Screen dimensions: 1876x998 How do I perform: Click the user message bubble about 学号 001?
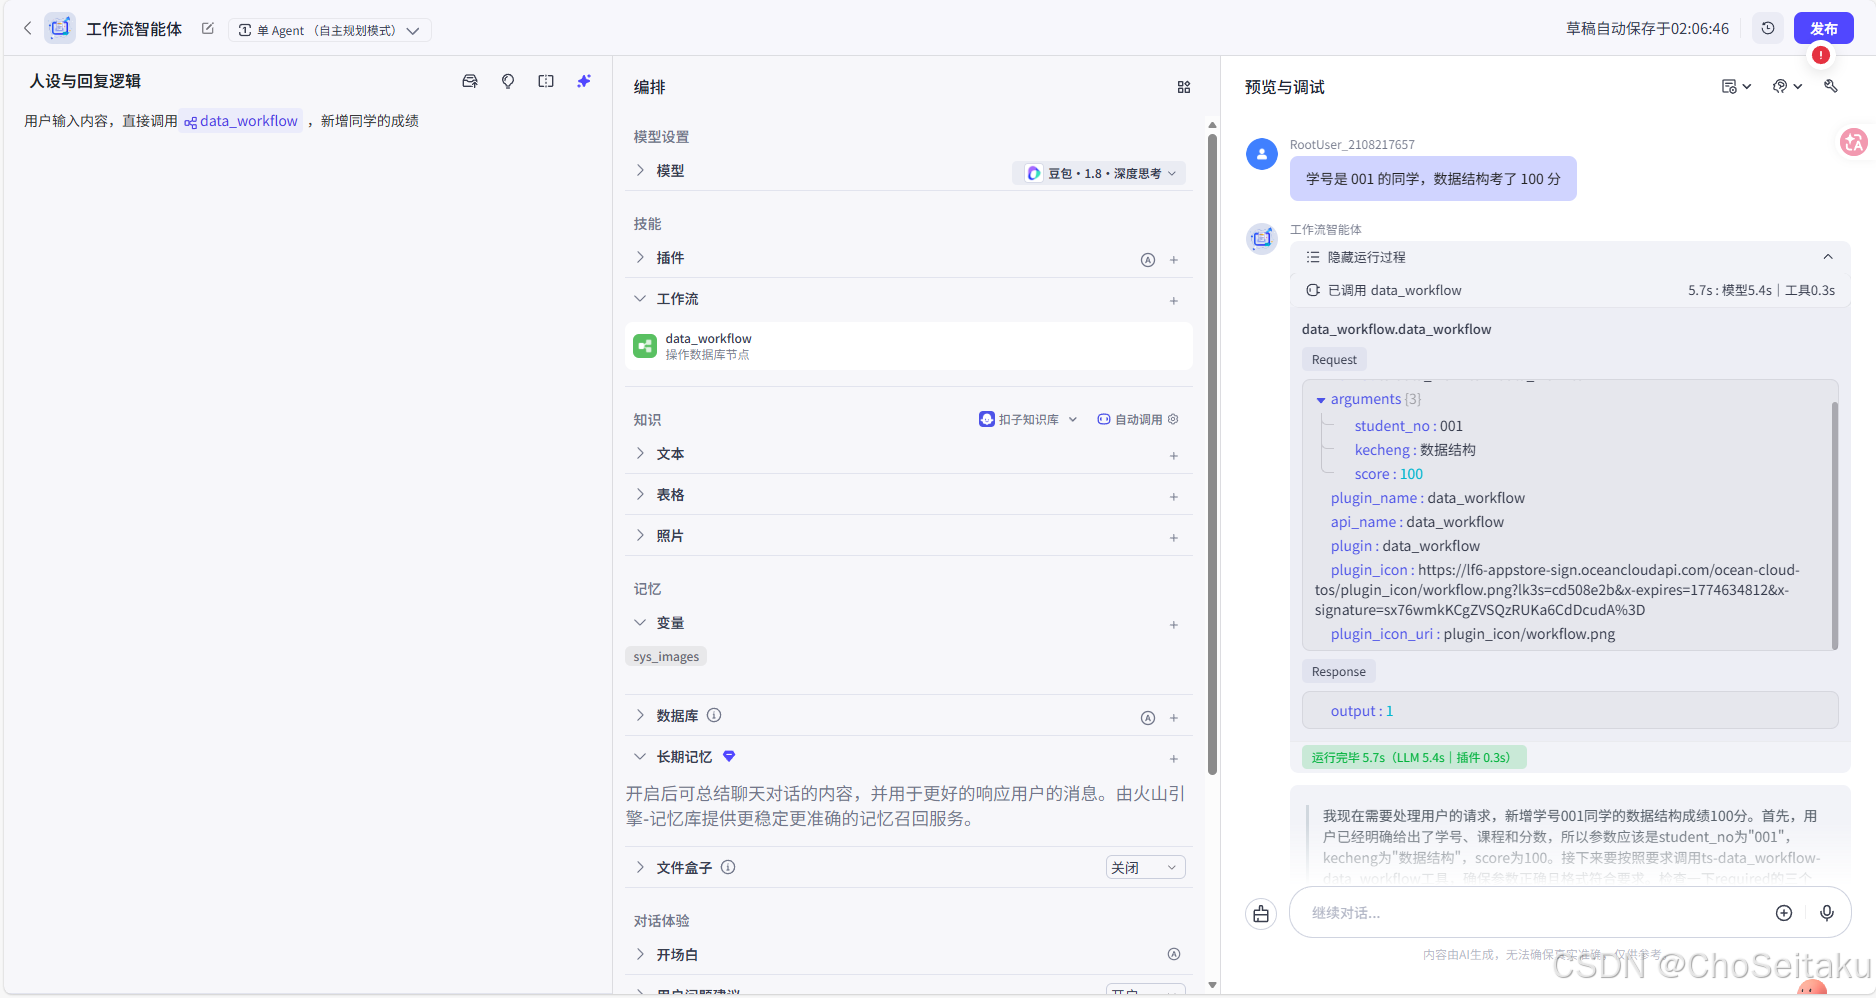[1433, 179]
